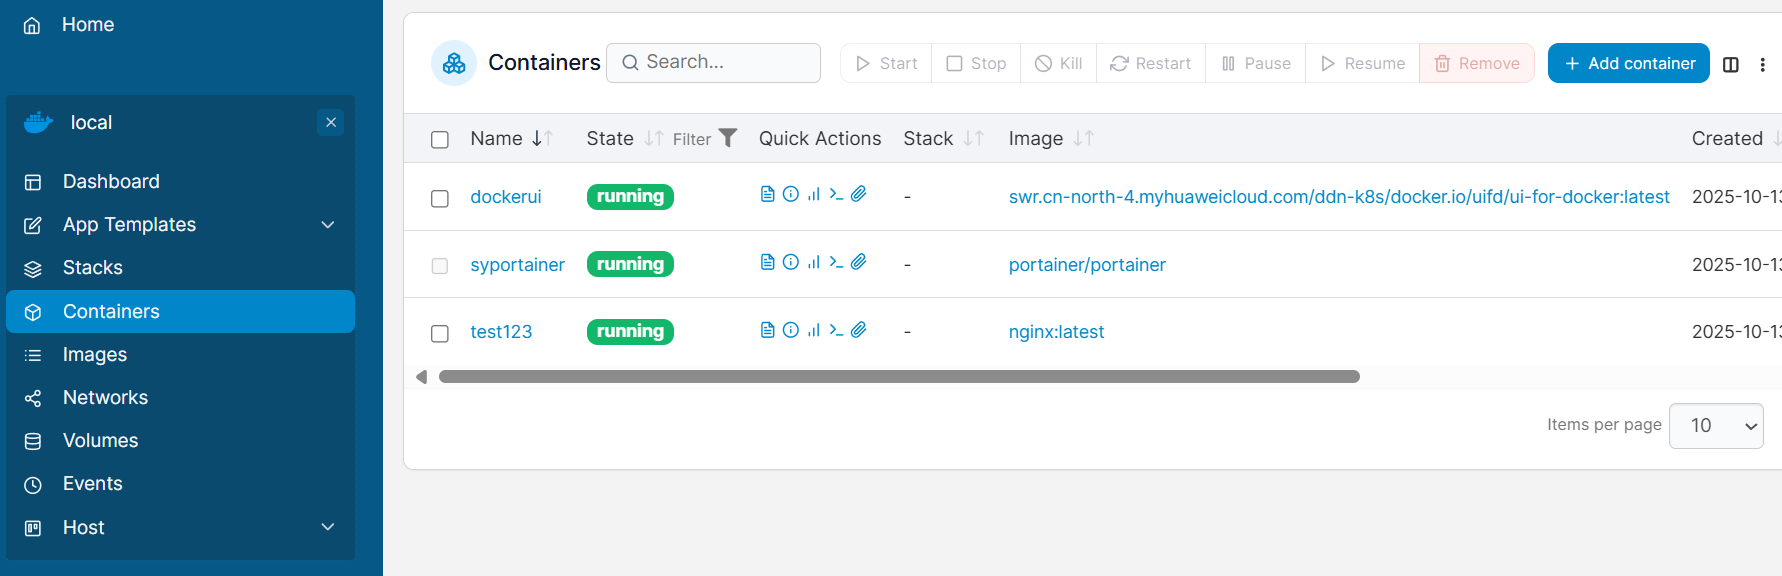Toggle the select-all containers checkbox

[440, 139]
